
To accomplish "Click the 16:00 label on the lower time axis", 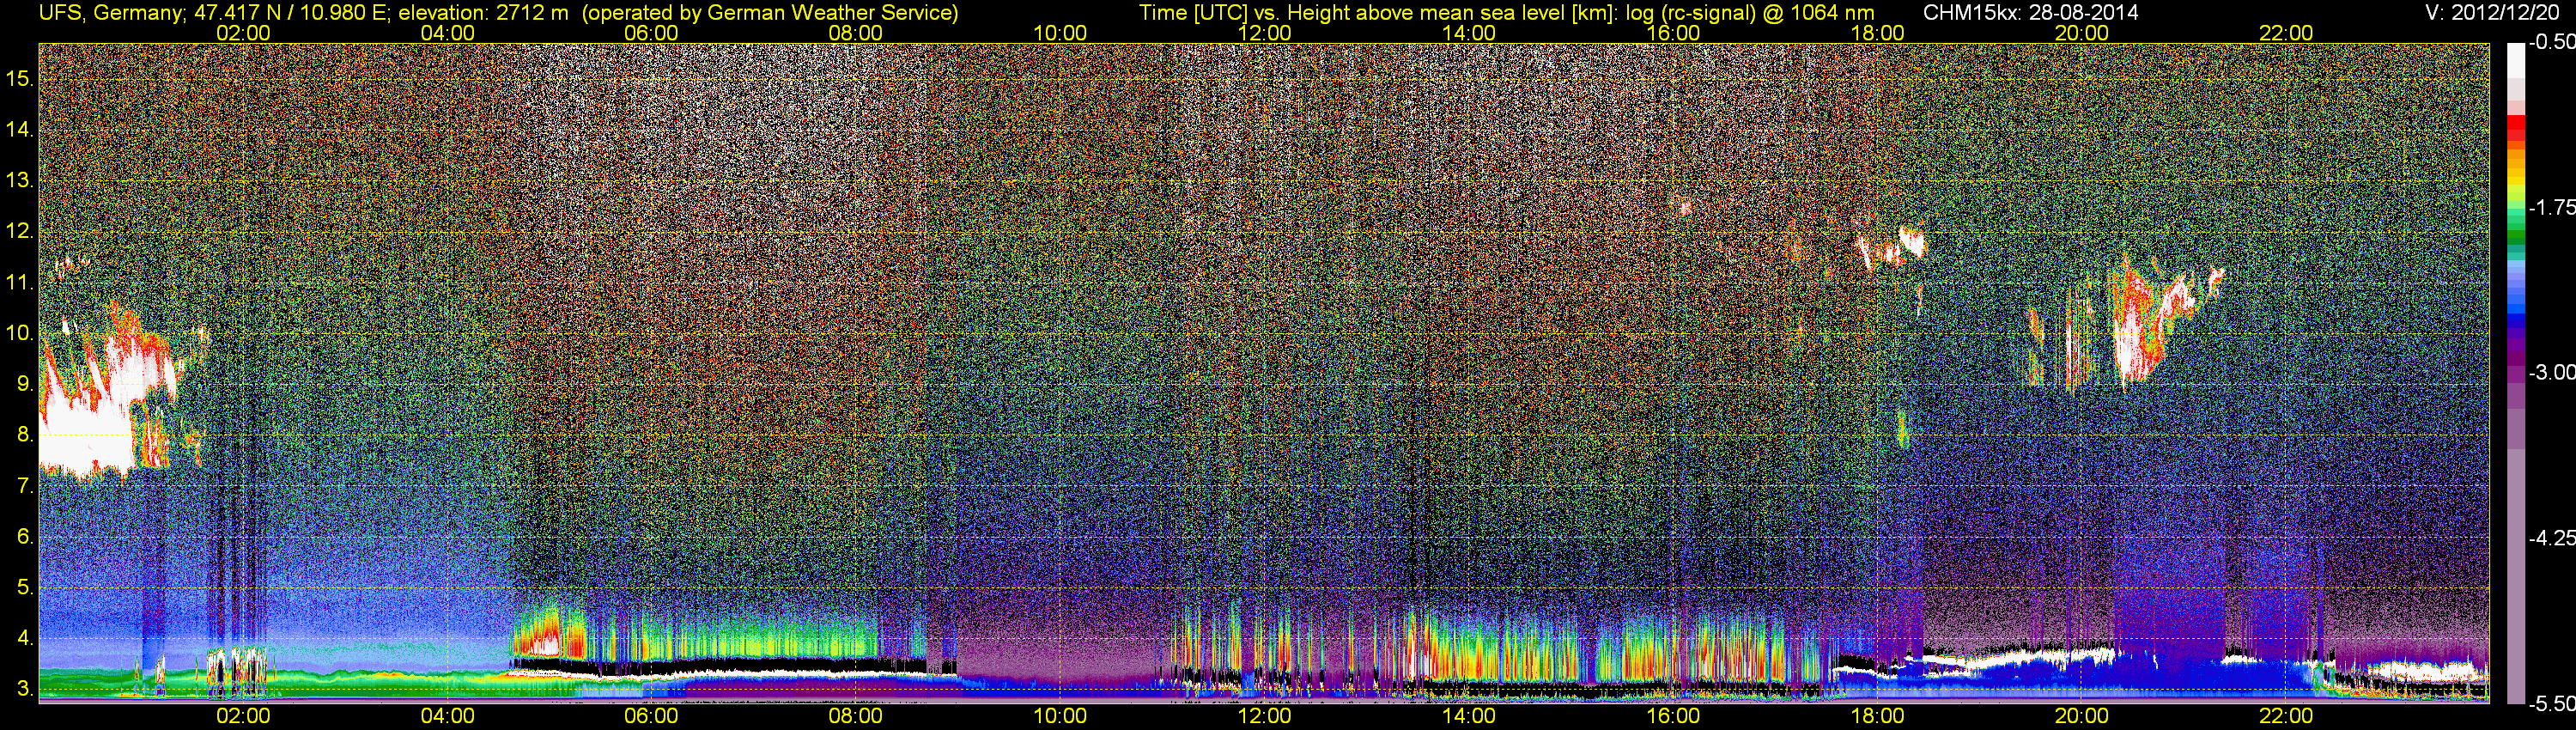I will point(1673,716).
